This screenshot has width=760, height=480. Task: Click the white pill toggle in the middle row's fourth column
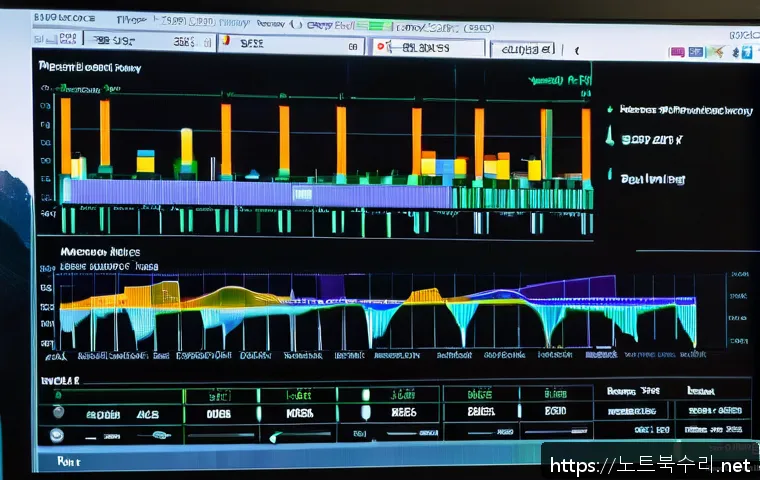(x=366, y=412)
